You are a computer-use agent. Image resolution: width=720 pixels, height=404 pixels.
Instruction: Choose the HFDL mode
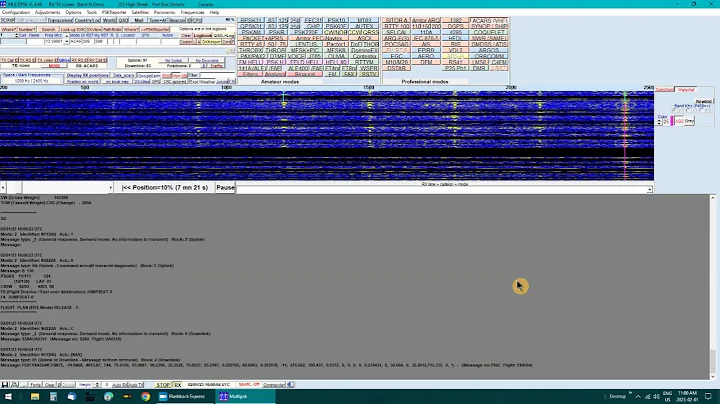click(x=455, y=38)
